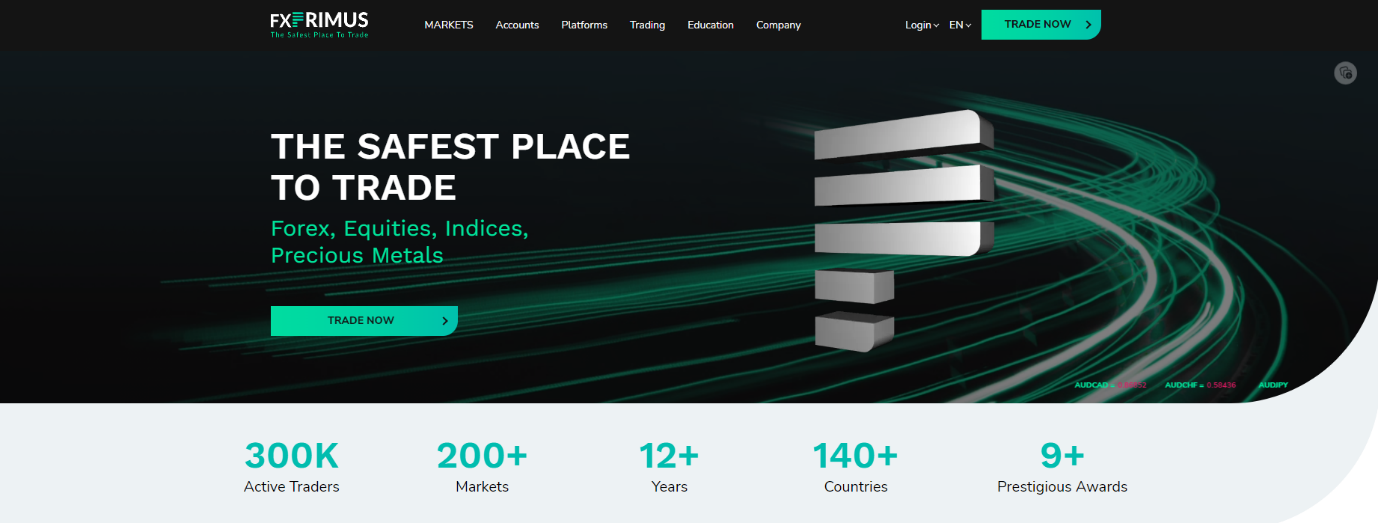
Task: Click the FXPrimus logo
Action: (x=319, y=24)
